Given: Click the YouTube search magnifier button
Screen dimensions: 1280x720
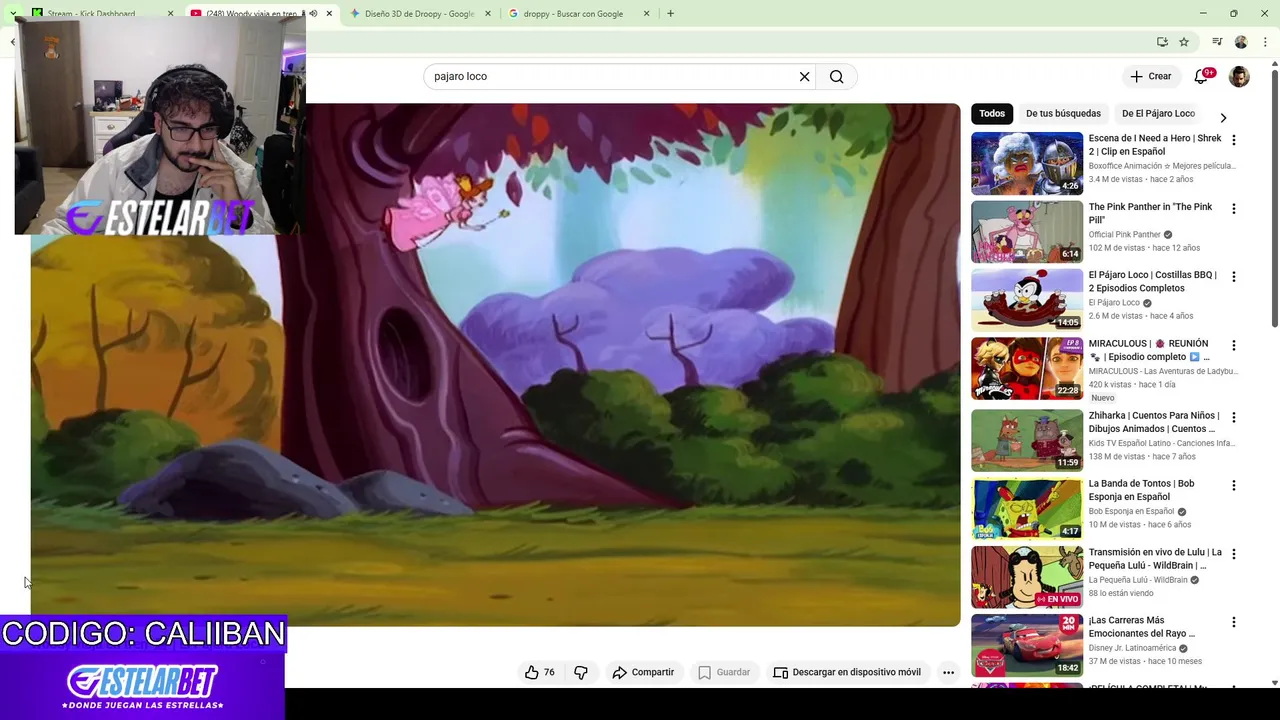Looking at the screenshot, I should [836, 77].
